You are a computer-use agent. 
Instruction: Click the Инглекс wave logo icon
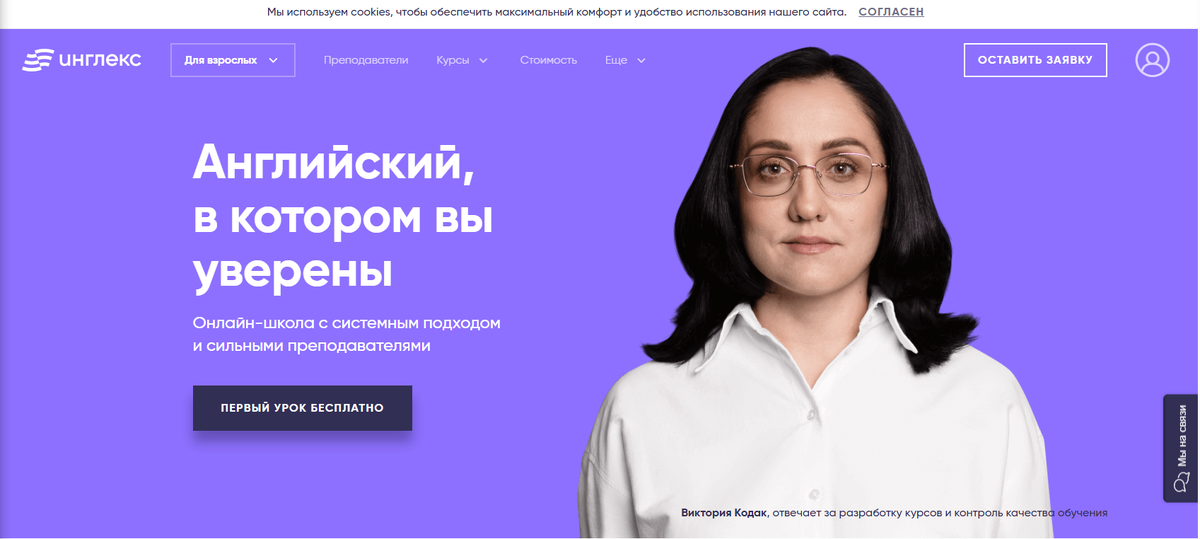tap(38, 60)
